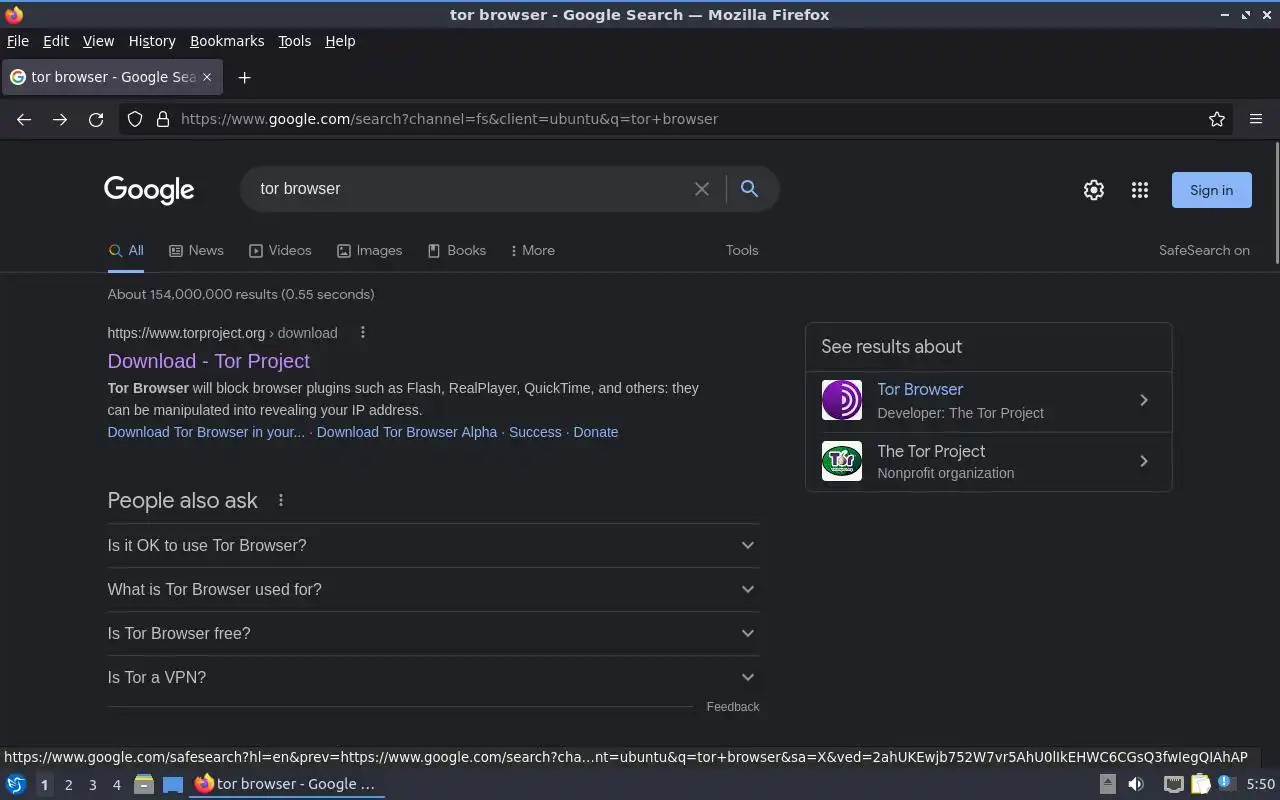Open the file manager icon in taskbar
This screenshot has width=1280, height=800.
144,784
